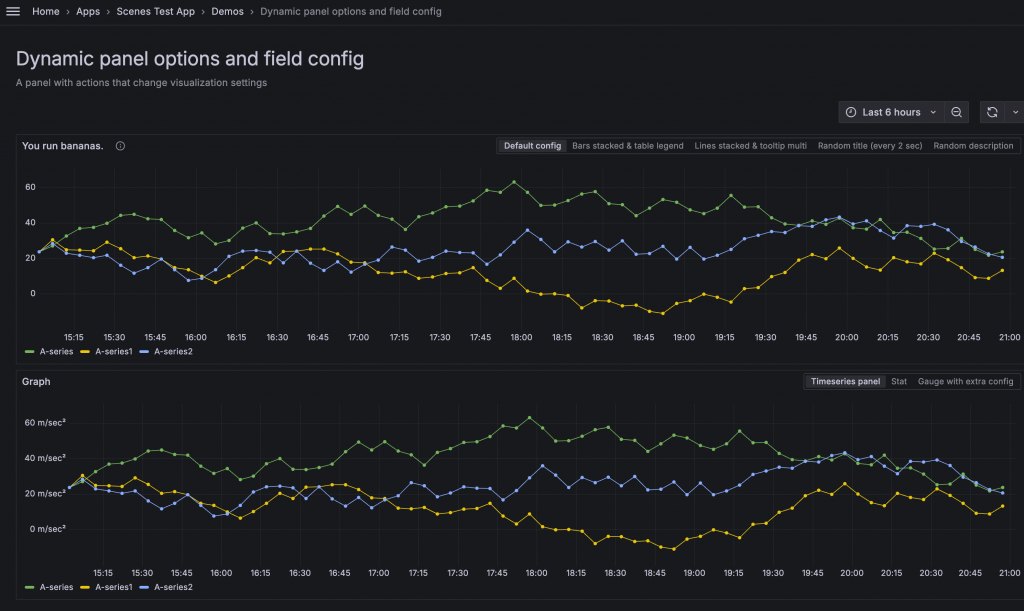Open the hamburger navigation menu
The image size is (1024, 611).
13,12
